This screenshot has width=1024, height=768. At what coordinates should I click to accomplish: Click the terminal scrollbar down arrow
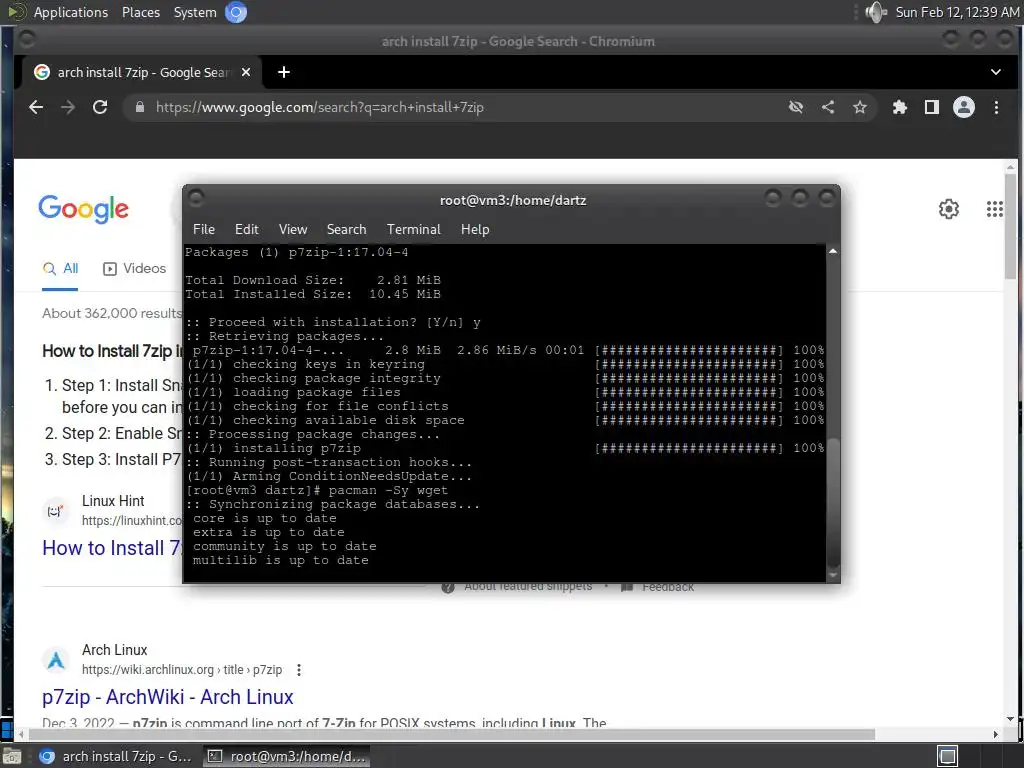(833, 575)
